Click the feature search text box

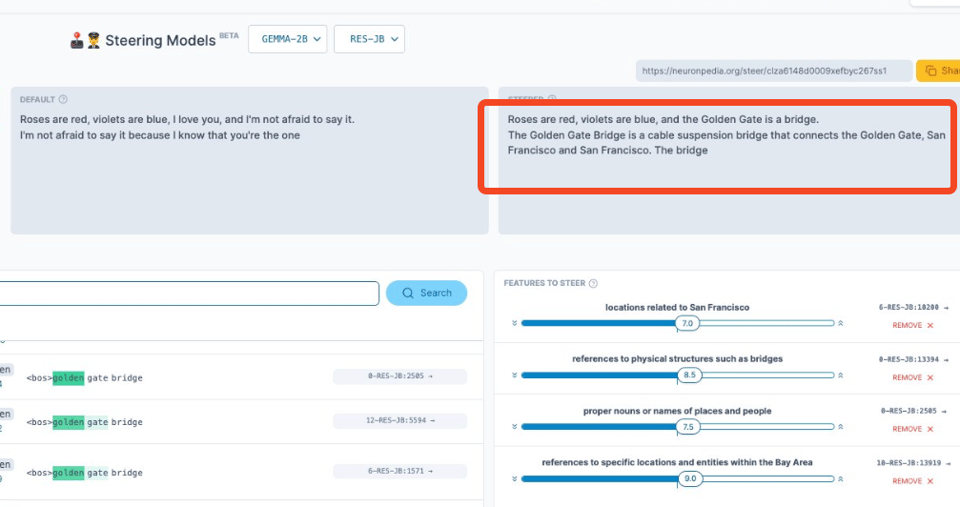click(x=190, y=293)
